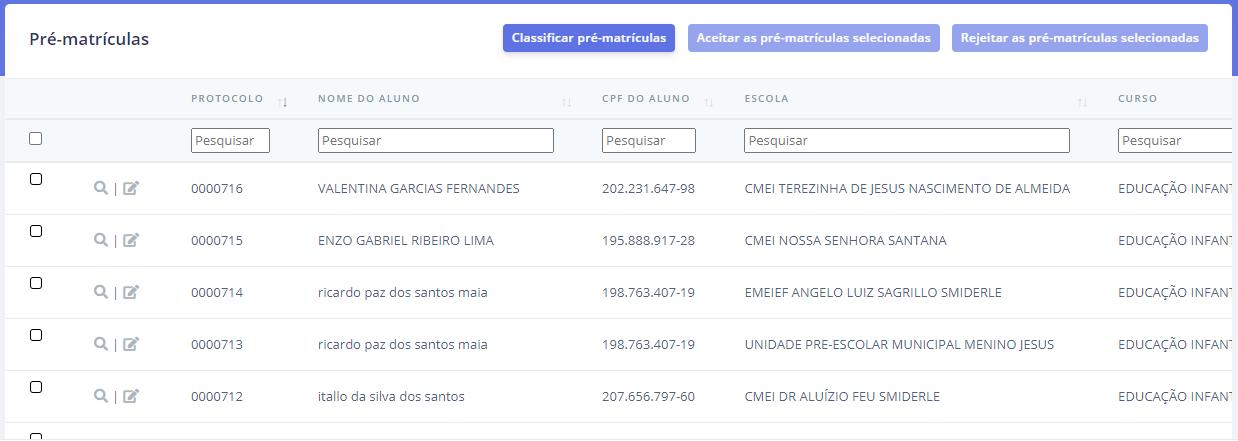Click the Classificar pré-matrículas button

(x=589, y=38)
